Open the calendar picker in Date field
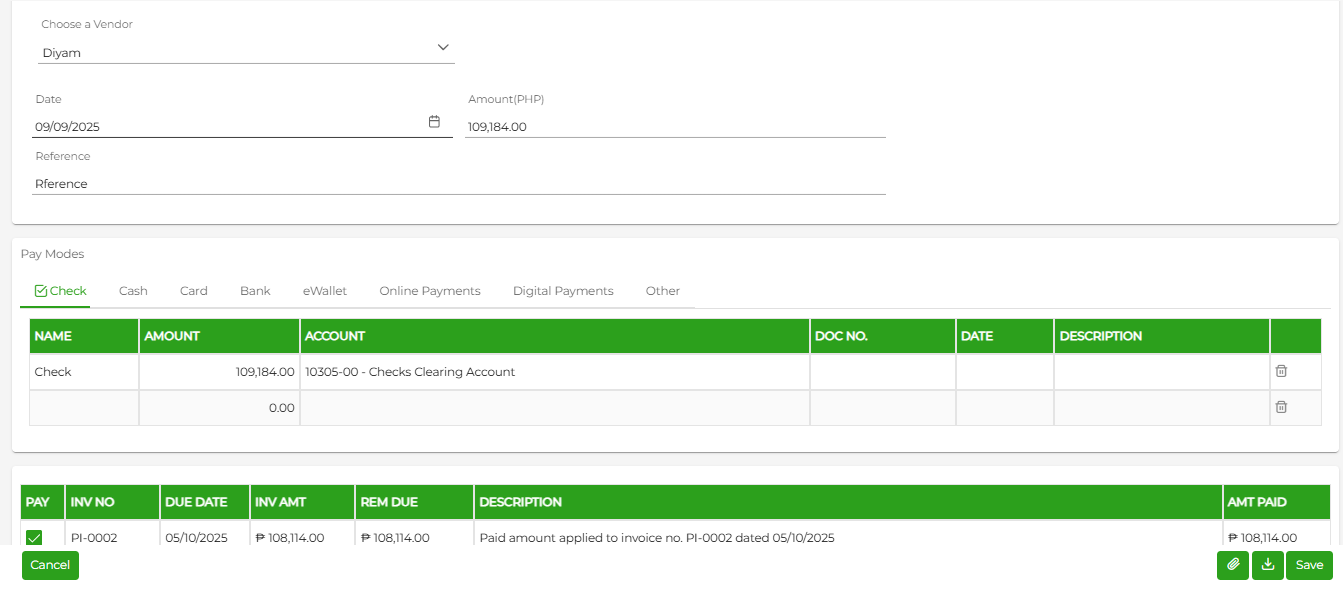This screenshot has width=1343, height=591. 434,122
